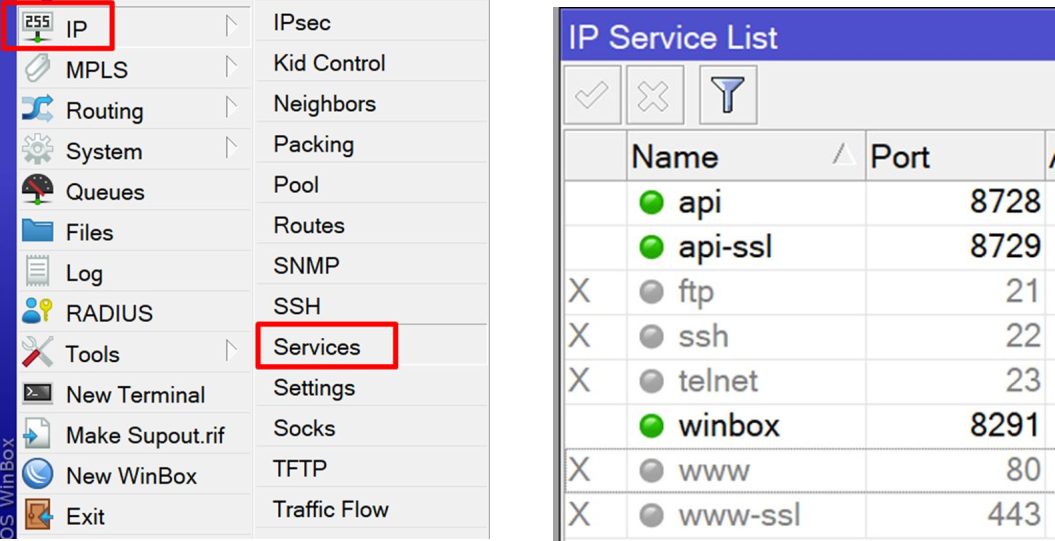Click the X disabled flag of telnet row

[x=579, y=381]
